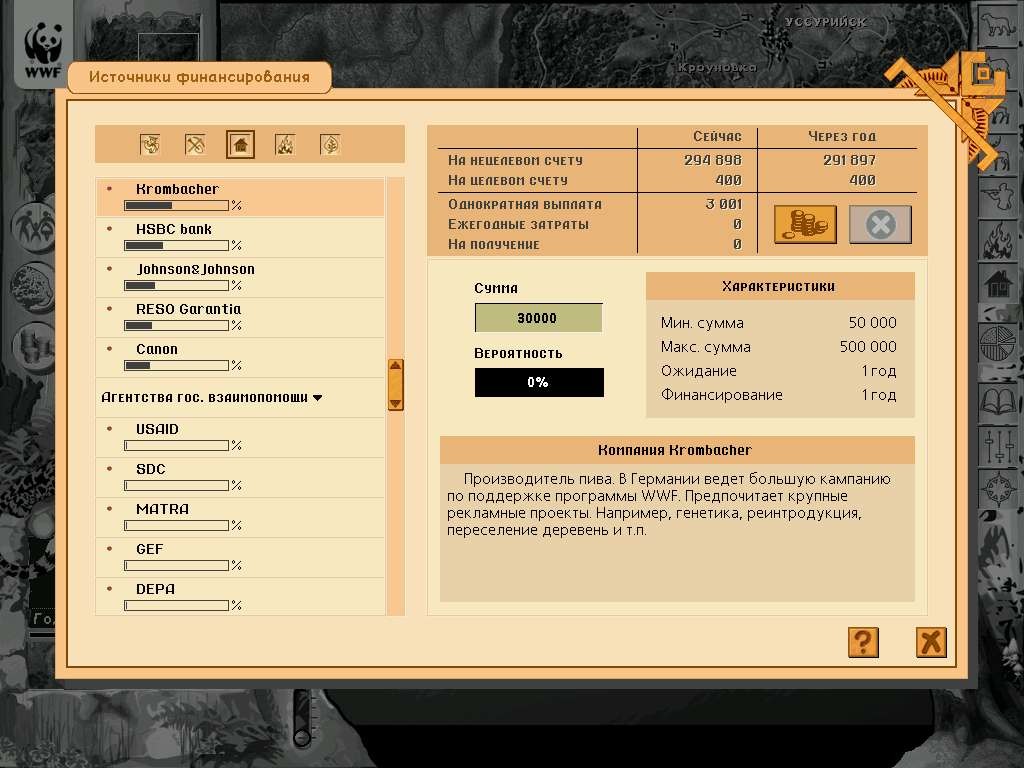The height and width of the screenshot is (768, 1024).
Task: Click the Сейчас column header
Action: 717,136
